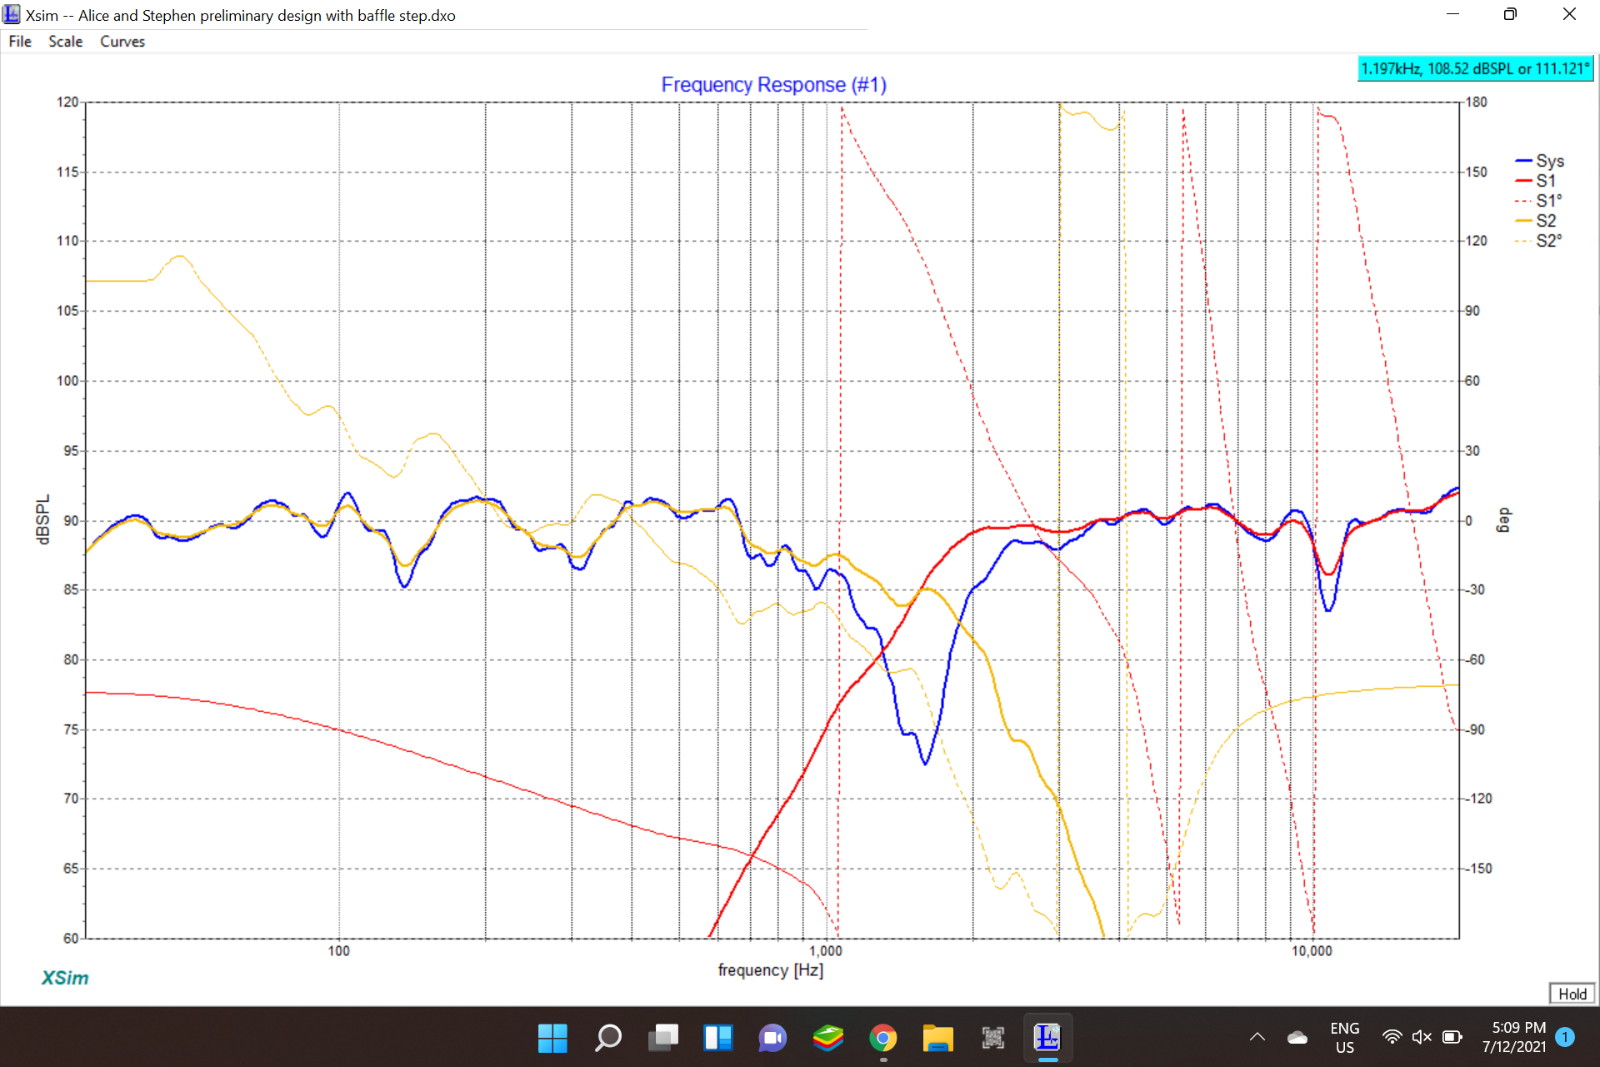Open the notification badge showing 1
1600x1067 pixels.
coord(1565,1038)
